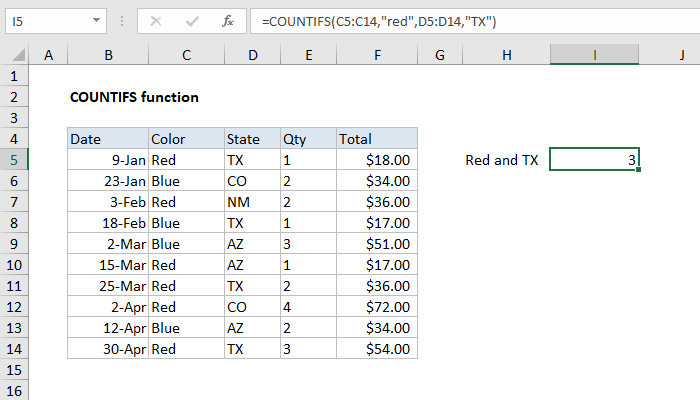Screen dimensions: 700x400
Task: Select column C header
Action: pyautogui.click(x=185, y=54)
